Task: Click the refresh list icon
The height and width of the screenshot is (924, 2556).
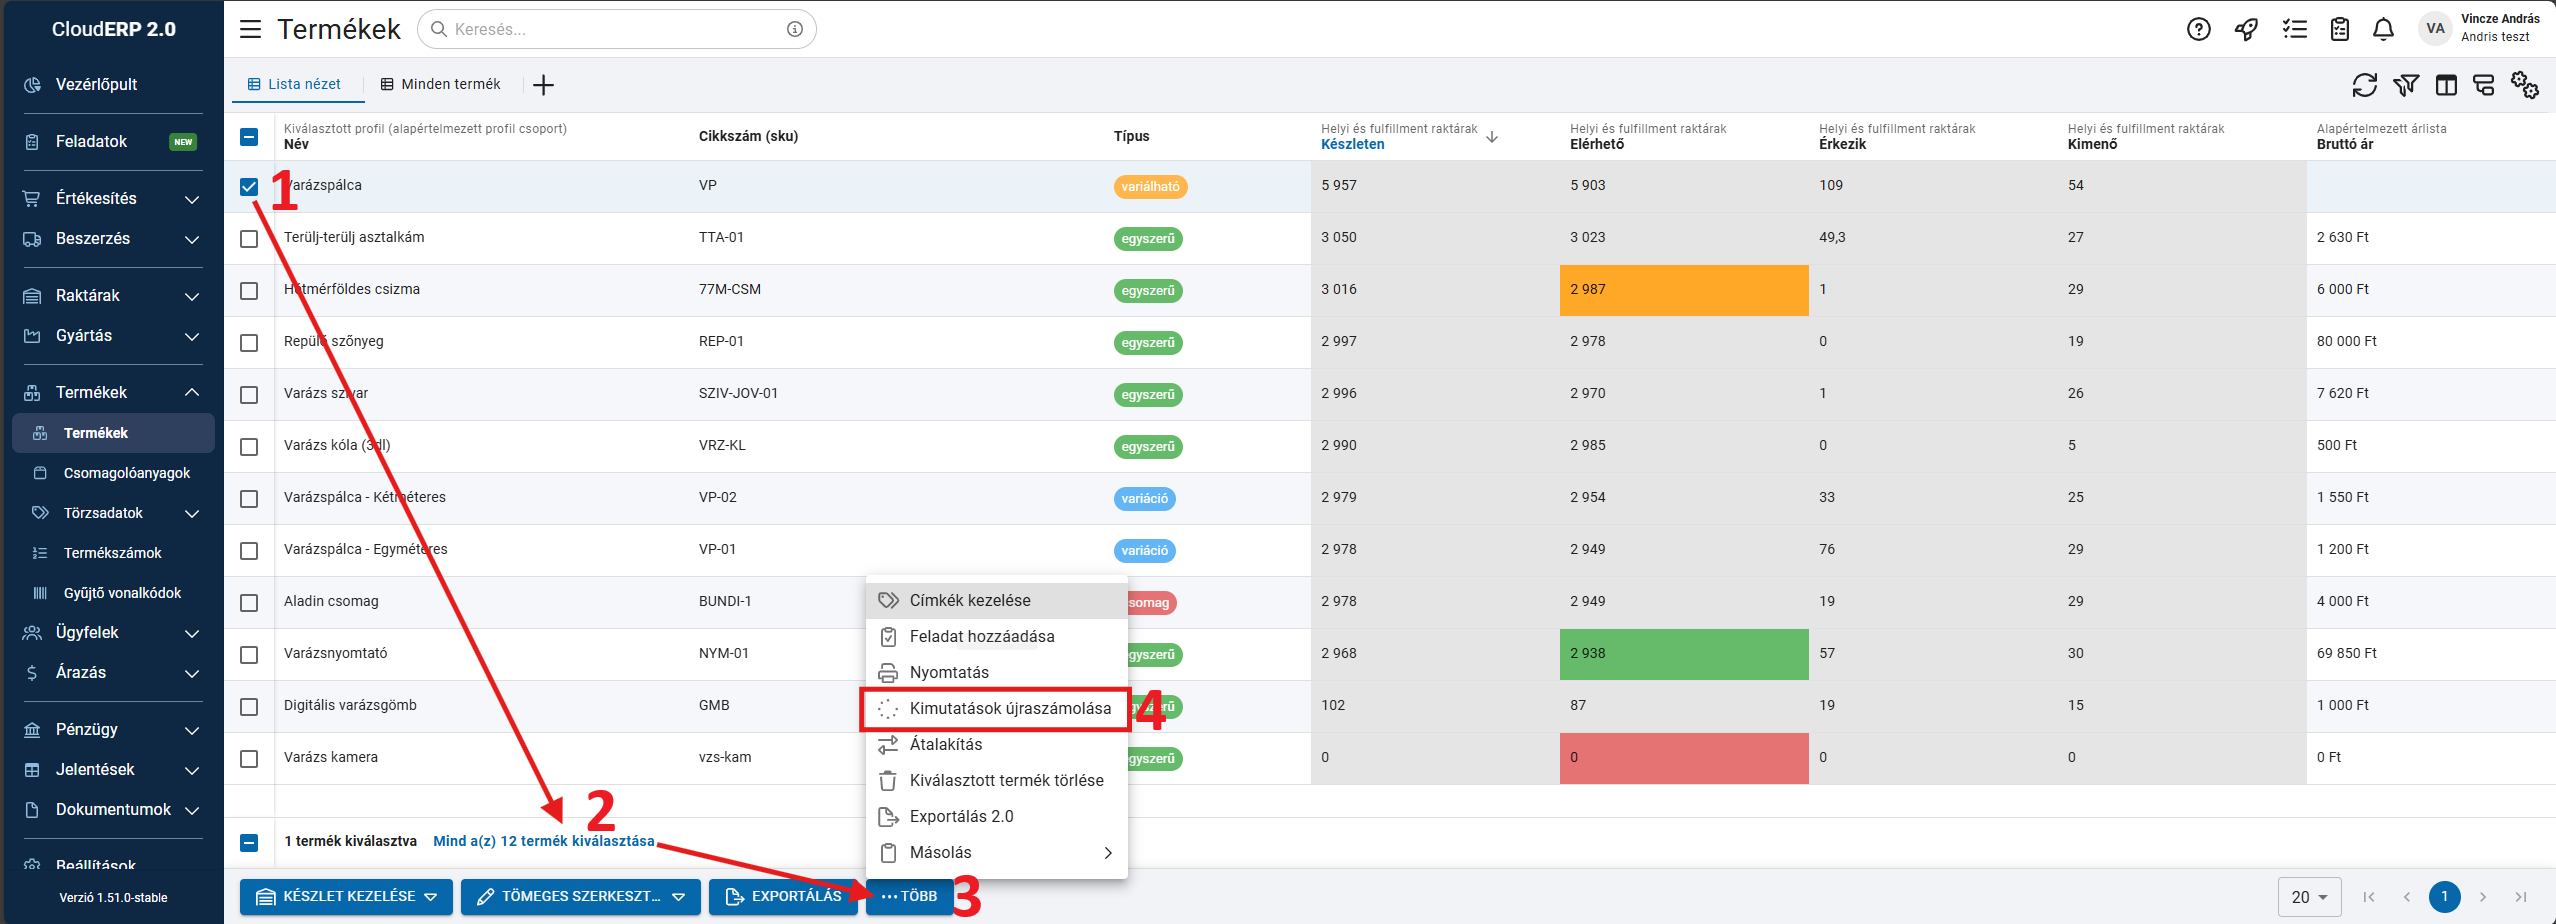Action: coord(2364,86)
